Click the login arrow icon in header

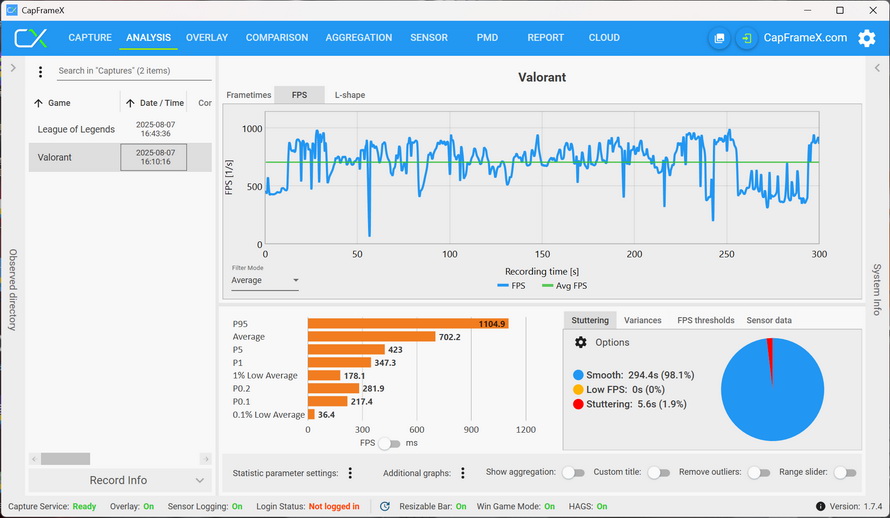747,38
